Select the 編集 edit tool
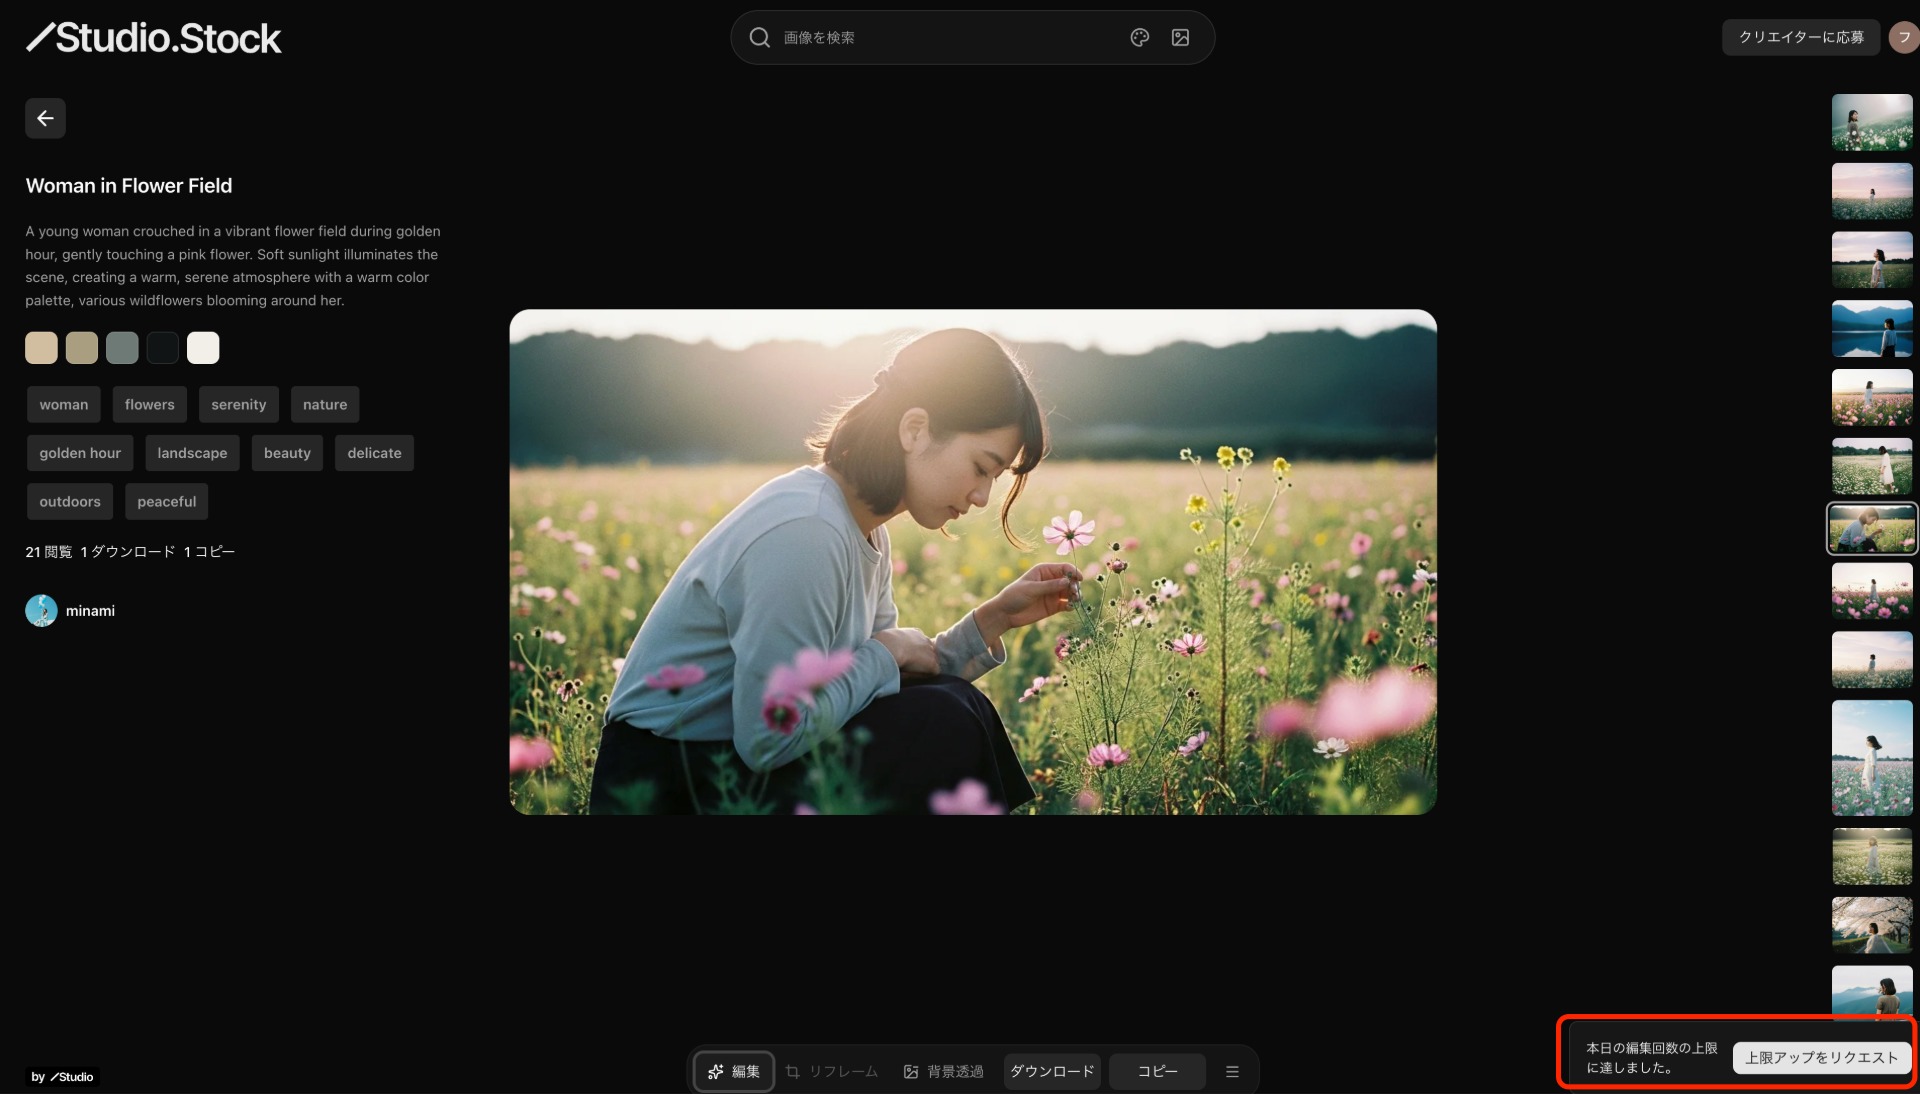This screenshot has height=1094, width=1920. (734, 1071)
